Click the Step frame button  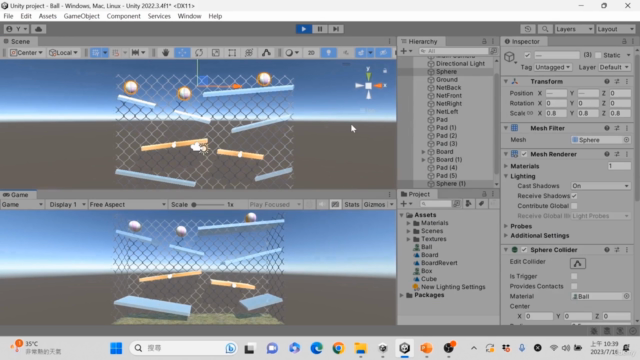click(336, 29)
